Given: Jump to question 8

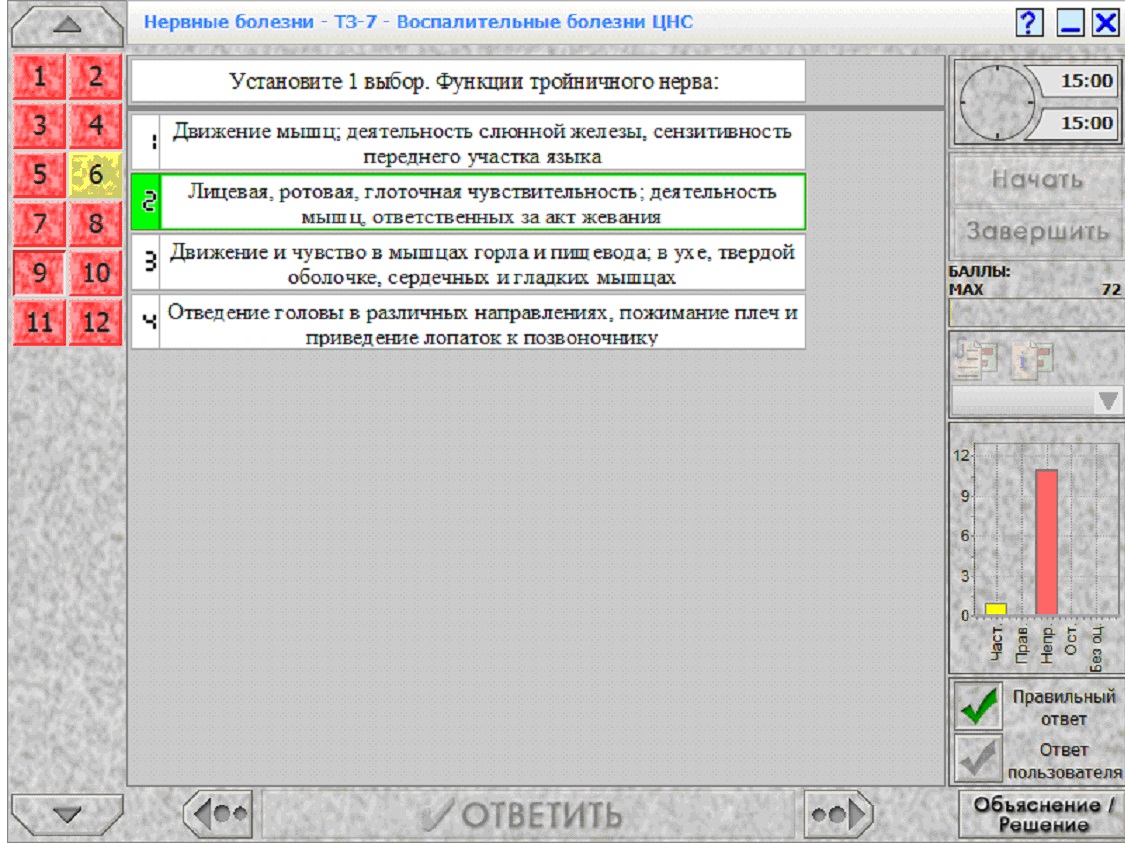Looking at the screenshot, I should pos(95,223).
